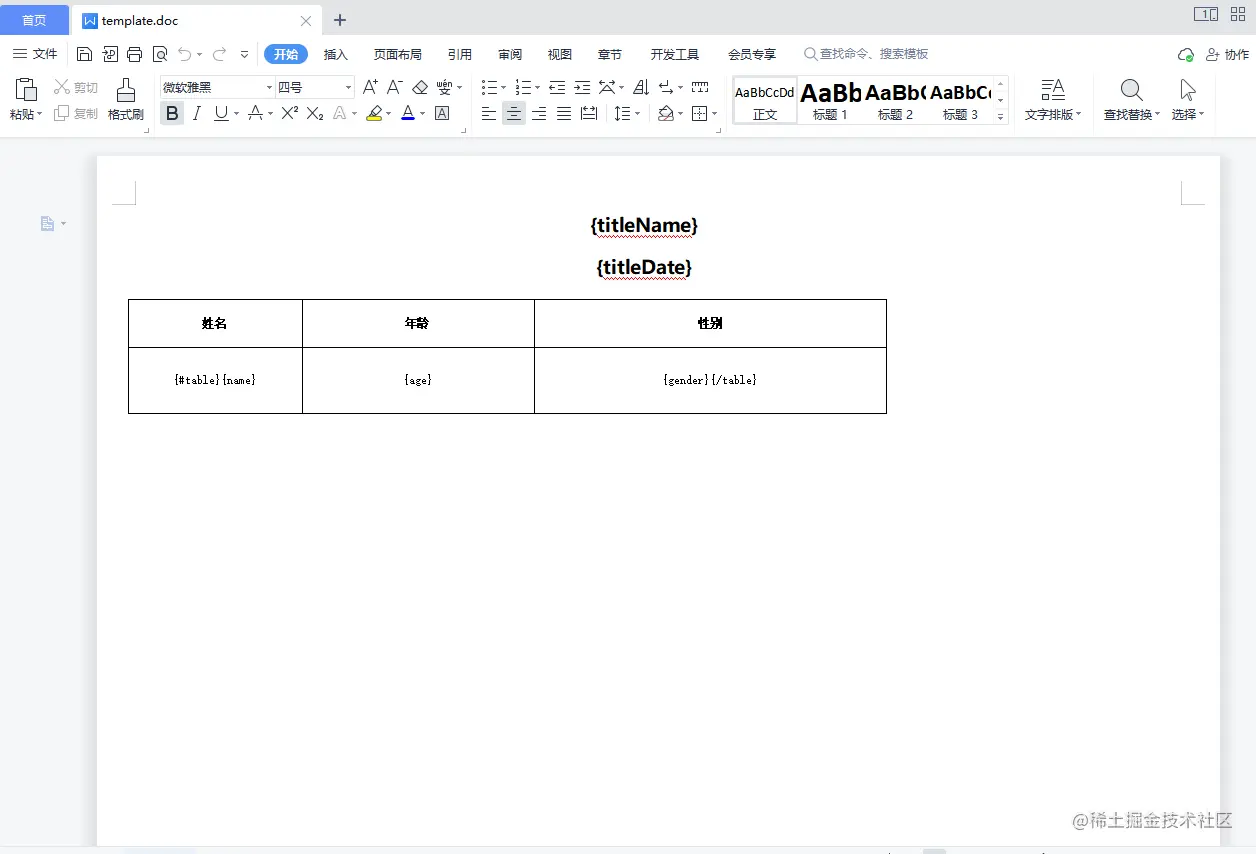Apply the 标题 3 heading style
This screenshot has width=1256, height=854.
960,100
